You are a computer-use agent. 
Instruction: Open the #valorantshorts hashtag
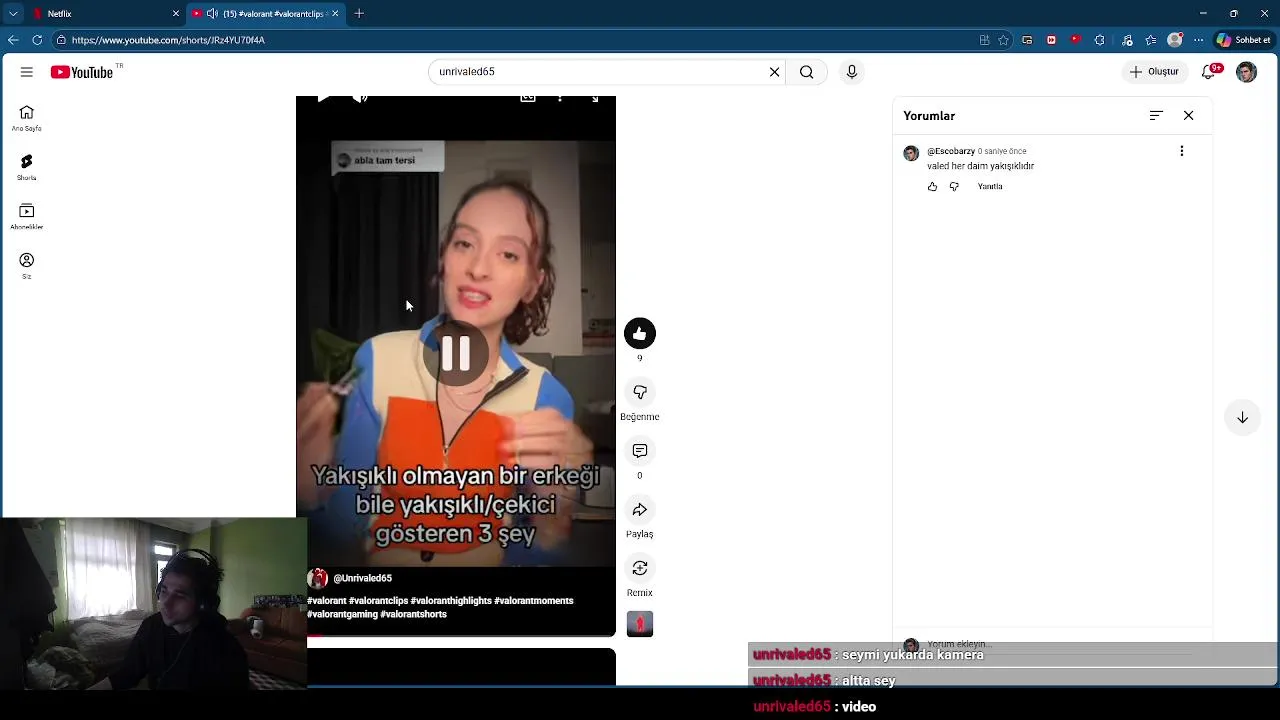pyautogui.click(x=413, y=614)
